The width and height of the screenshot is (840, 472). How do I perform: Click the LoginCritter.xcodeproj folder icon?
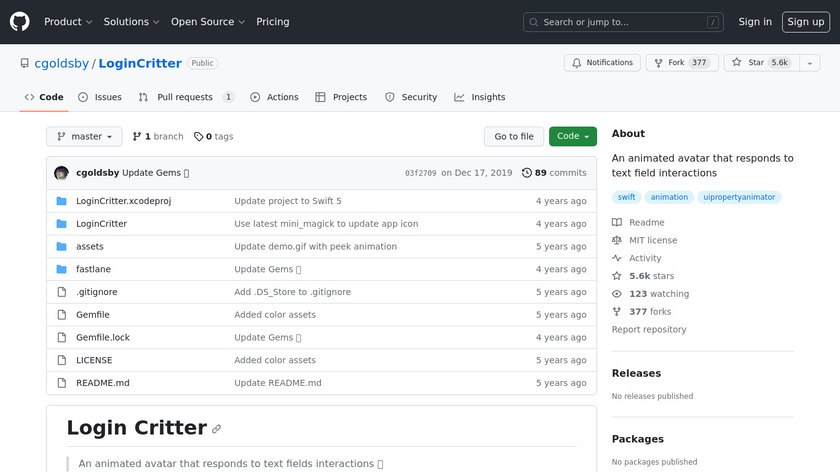tap(62, 201)
